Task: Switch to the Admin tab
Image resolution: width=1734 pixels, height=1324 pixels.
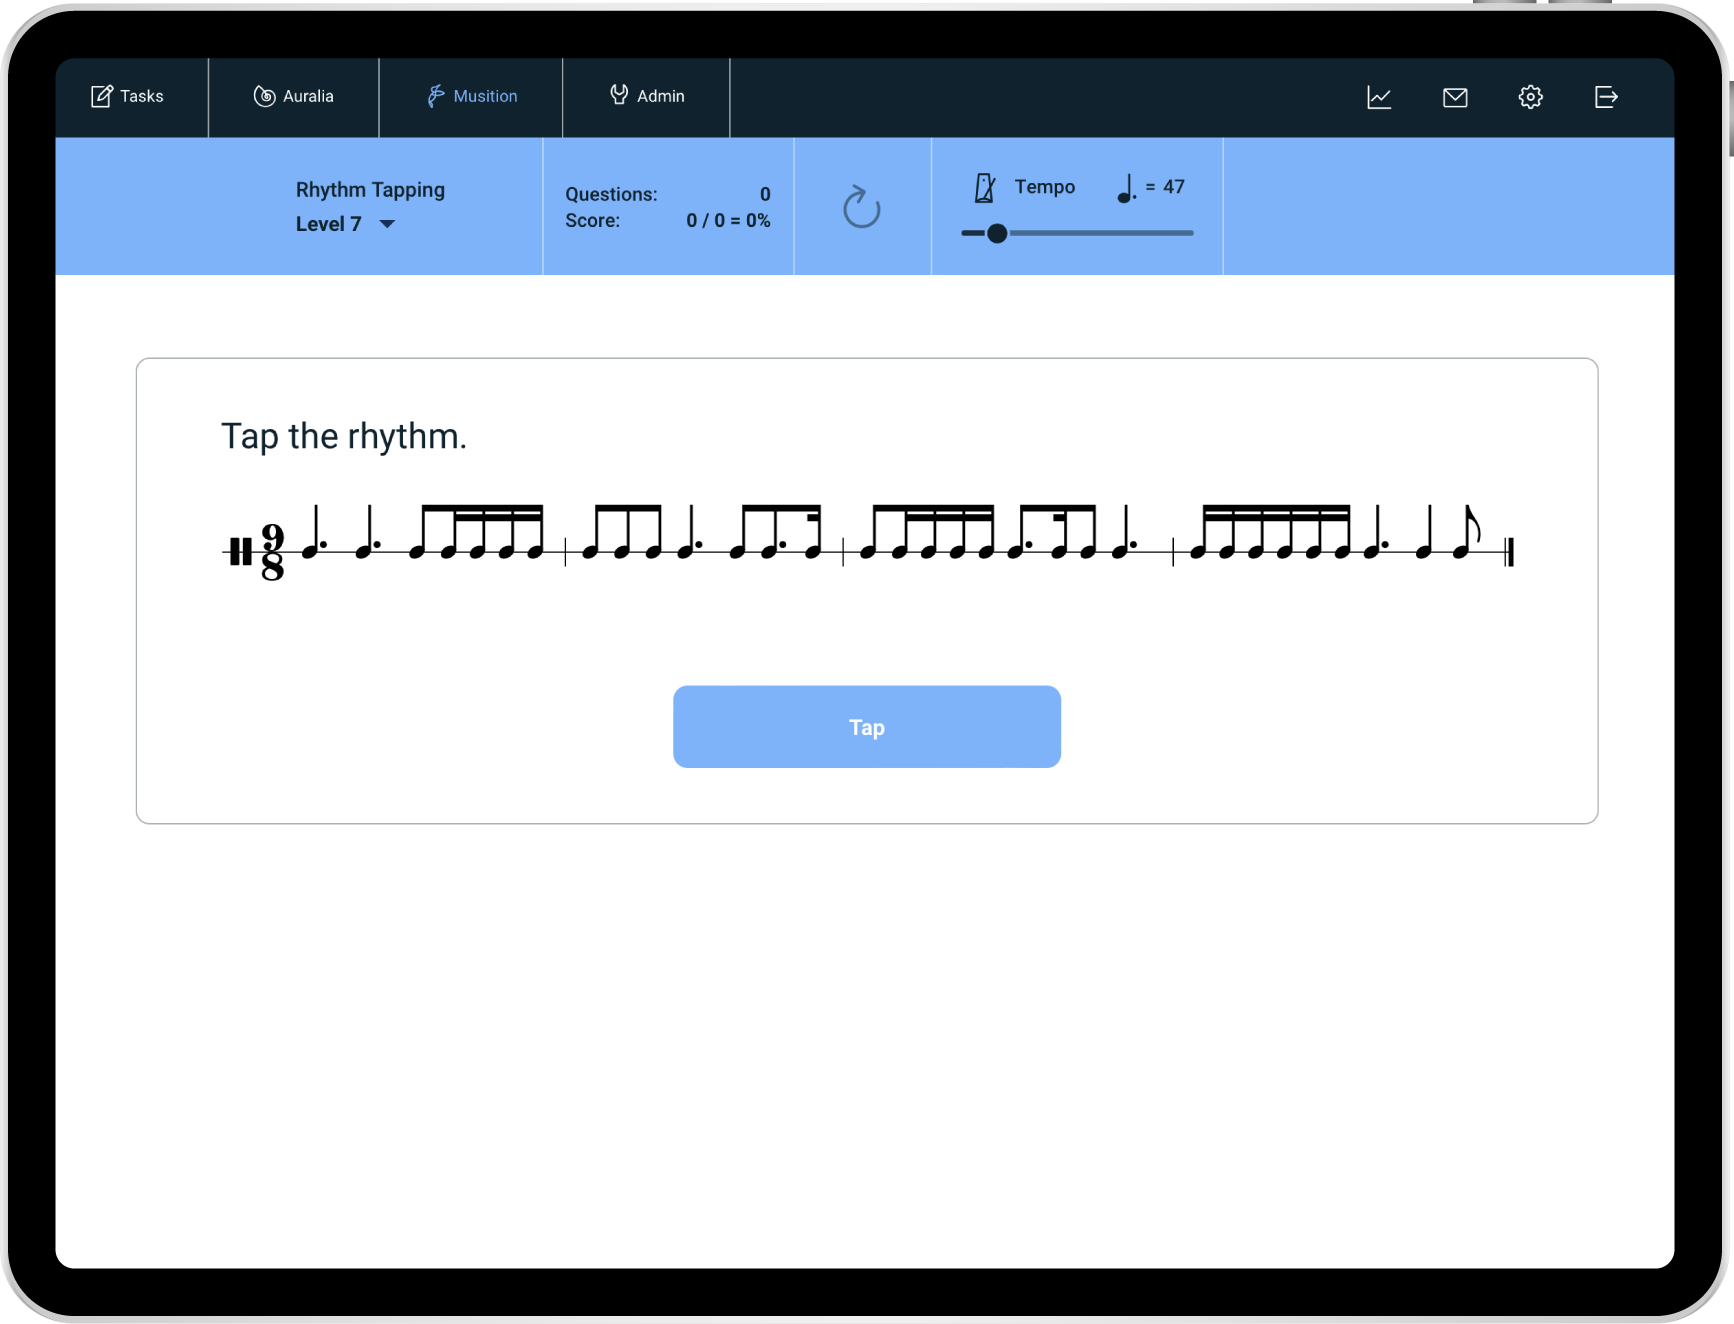Action: pos(647,97)
